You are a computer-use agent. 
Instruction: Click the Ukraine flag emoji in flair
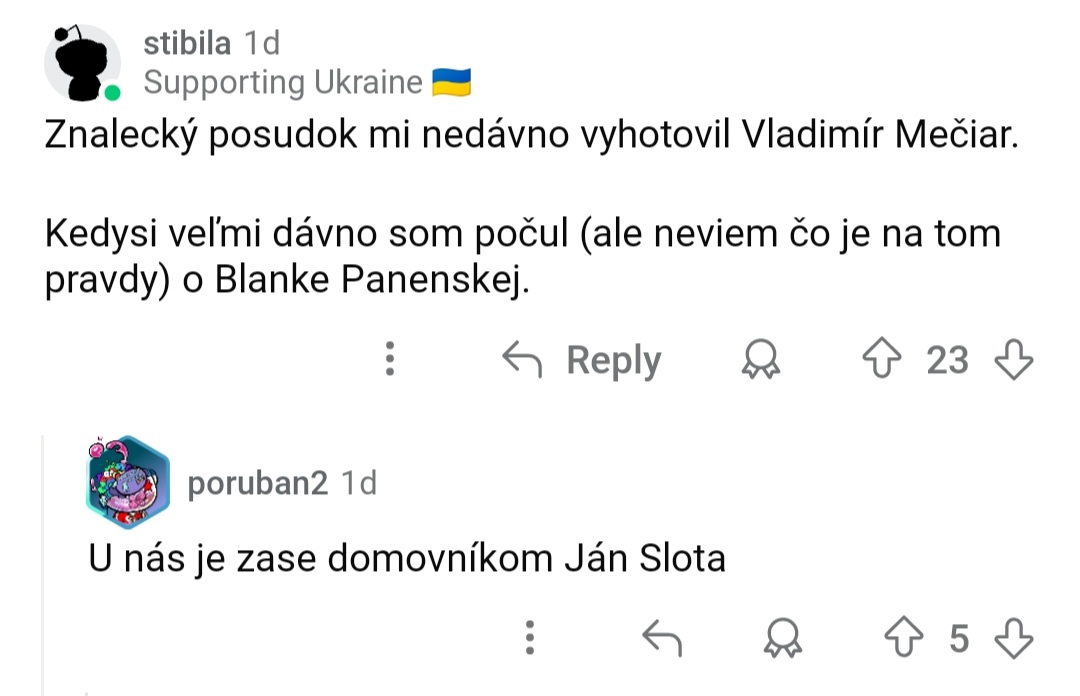pos(451,83)
